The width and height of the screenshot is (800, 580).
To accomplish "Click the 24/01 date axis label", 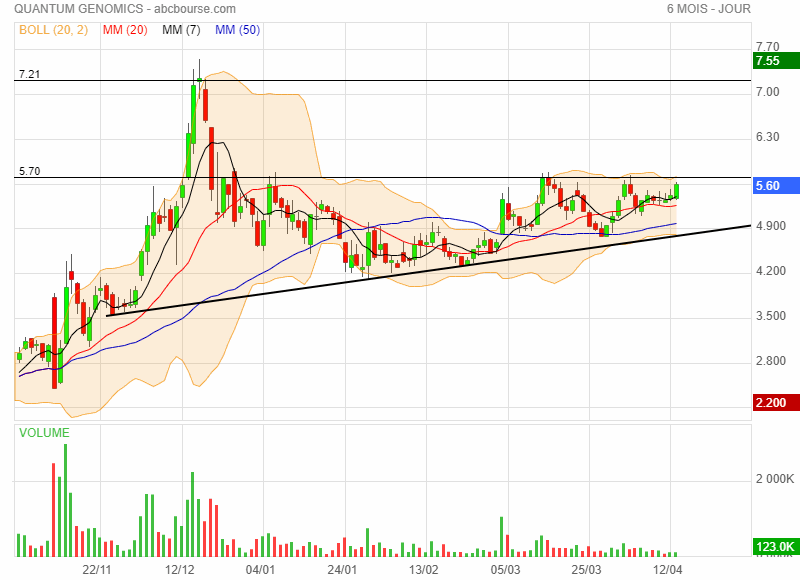I will (x=342, y=569).
